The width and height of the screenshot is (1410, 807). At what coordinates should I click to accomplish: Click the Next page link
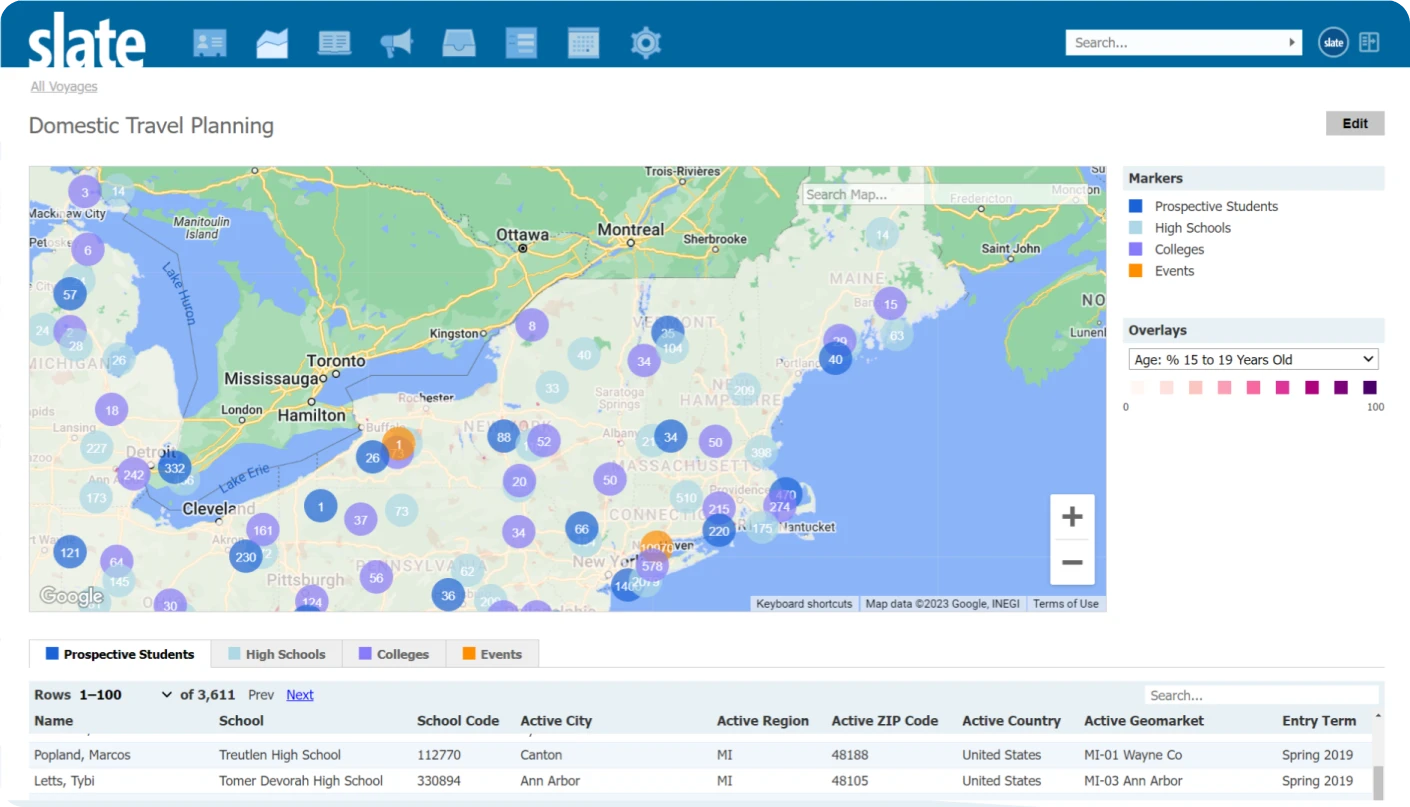(x=300, y=694)
